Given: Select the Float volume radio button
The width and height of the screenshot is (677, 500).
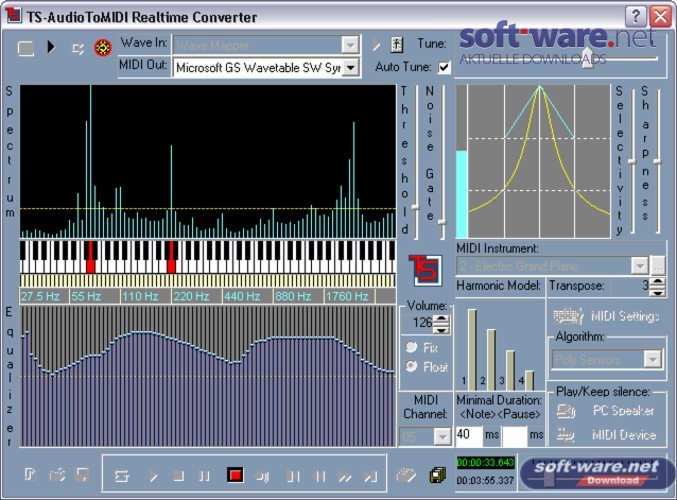Looking at the screenshot, I should 411,366.
